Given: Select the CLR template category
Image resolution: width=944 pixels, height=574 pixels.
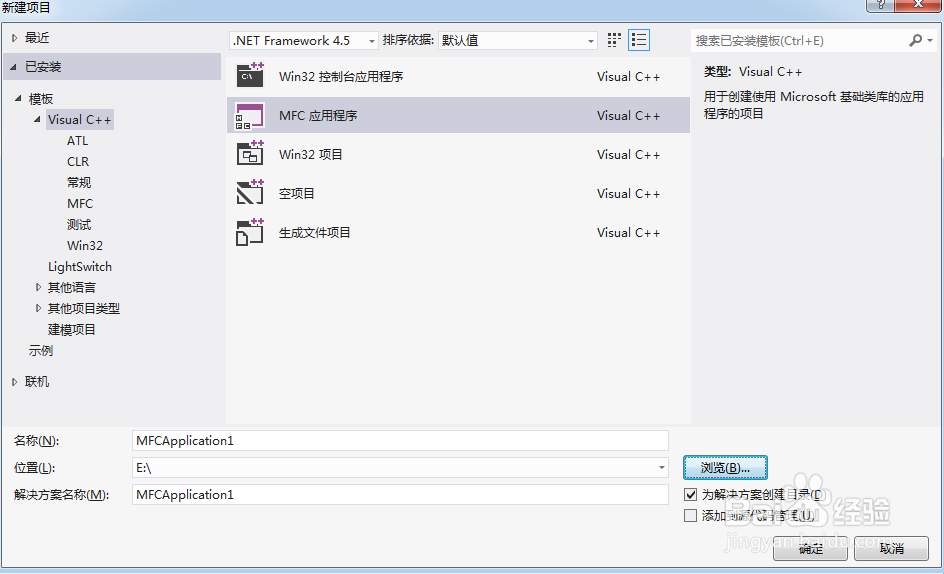Looking at the screenshot, I should (x=78, y=161).
